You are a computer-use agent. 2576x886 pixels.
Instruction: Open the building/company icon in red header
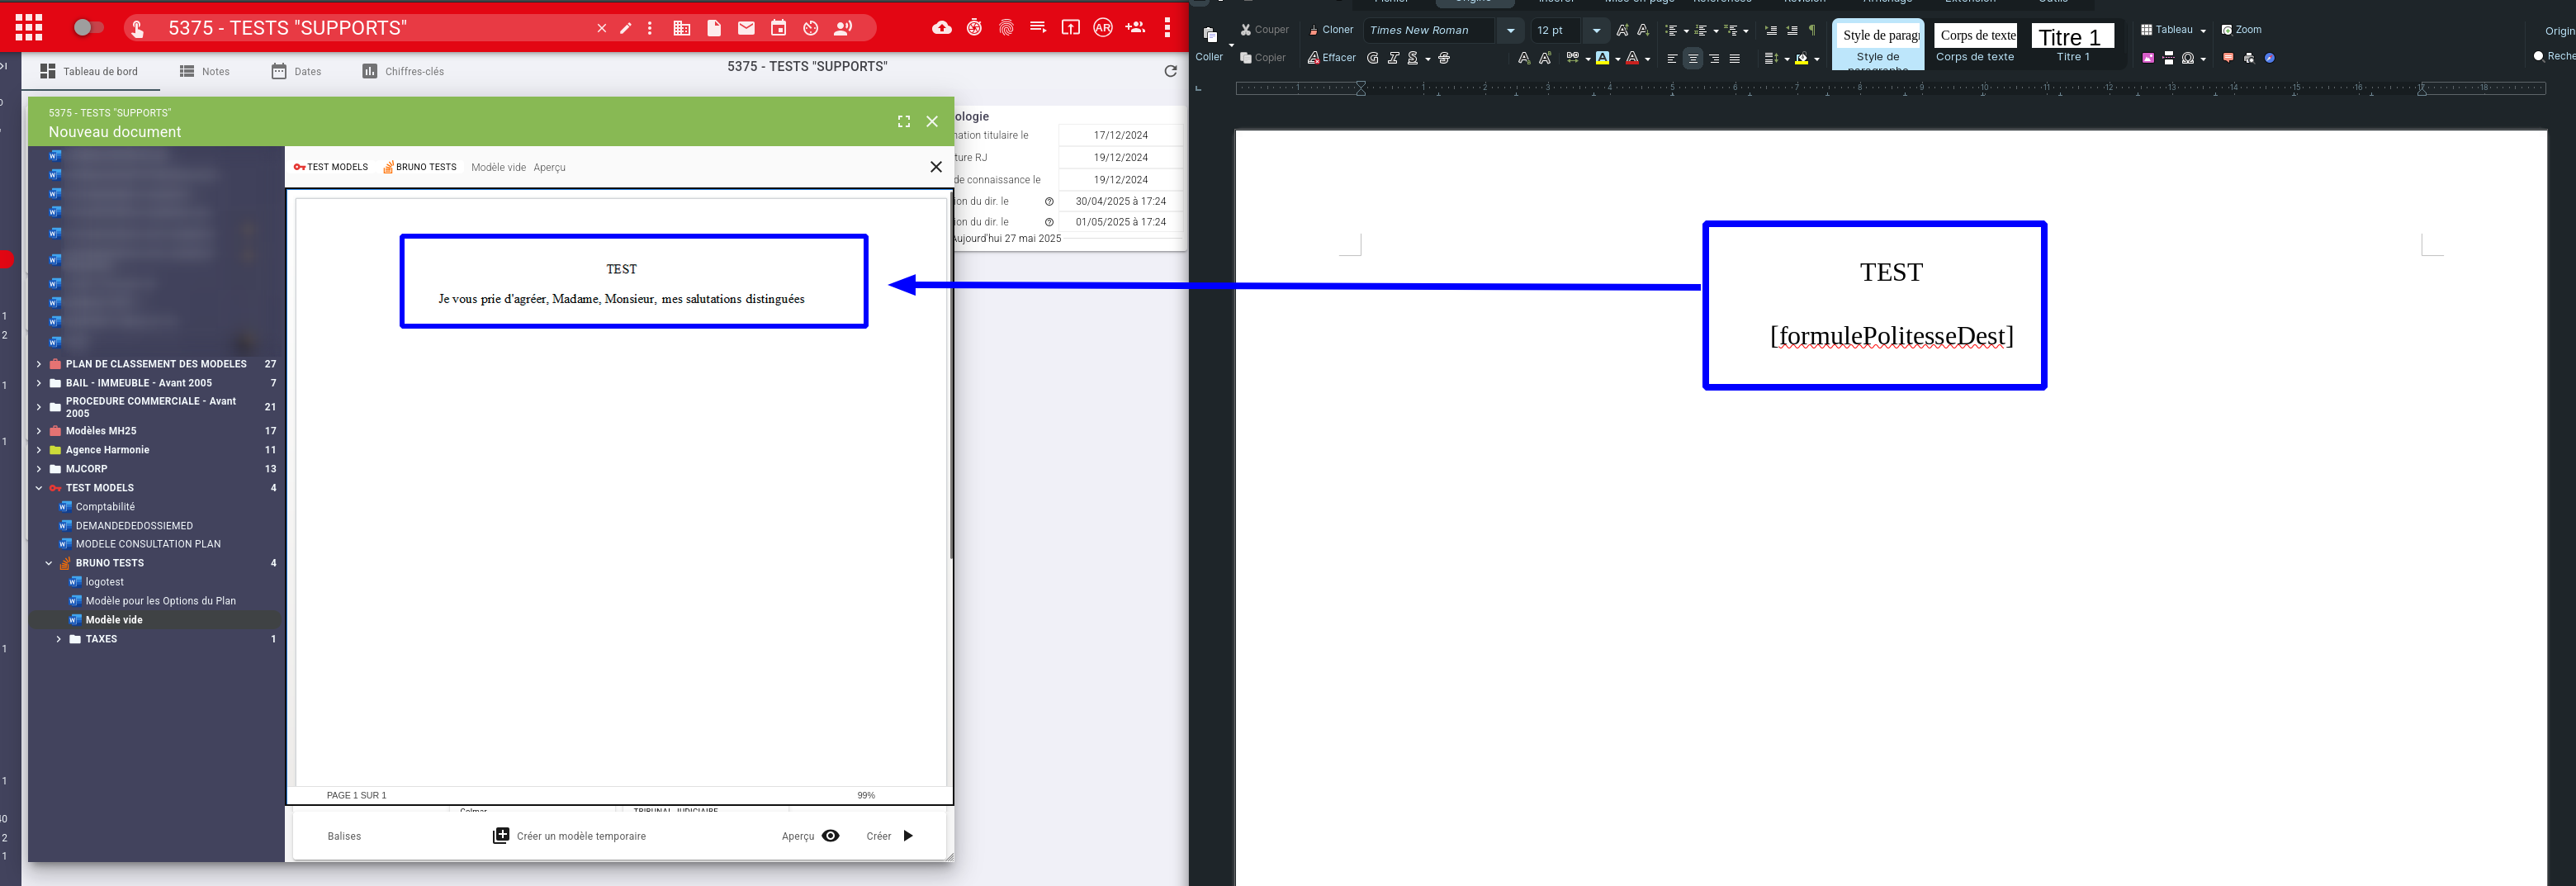point(682,28)
